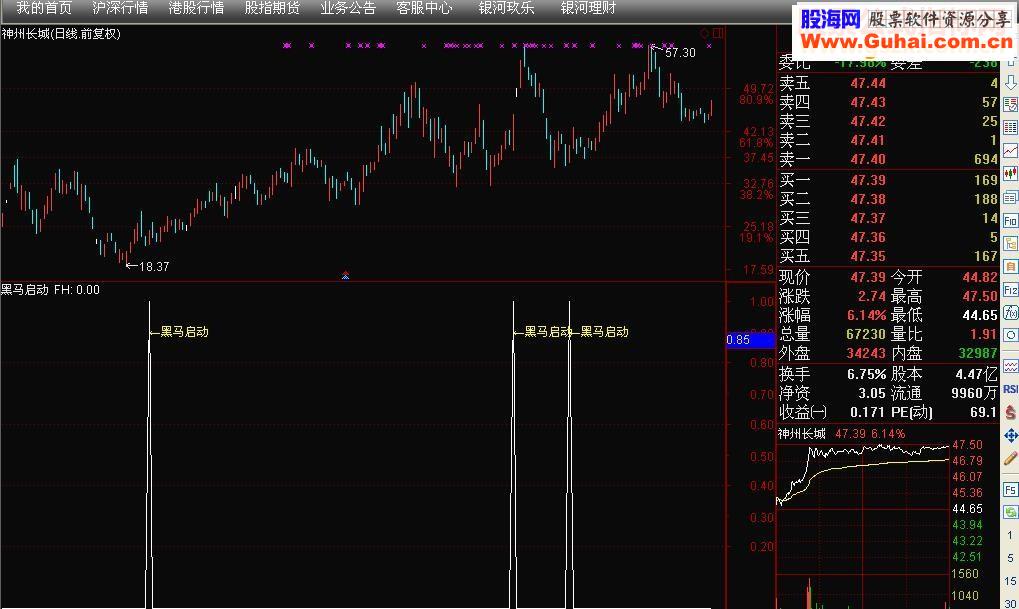1019x609 pixels.
Task: Click the red dollar-sign icon
Action: (x=1011, y=412)
